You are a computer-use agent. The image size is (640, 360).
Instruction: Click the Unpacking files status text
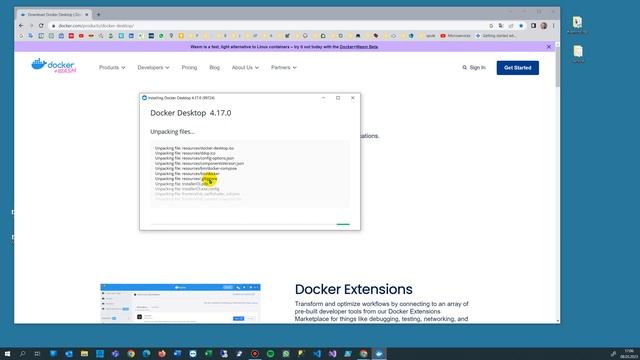172,132
